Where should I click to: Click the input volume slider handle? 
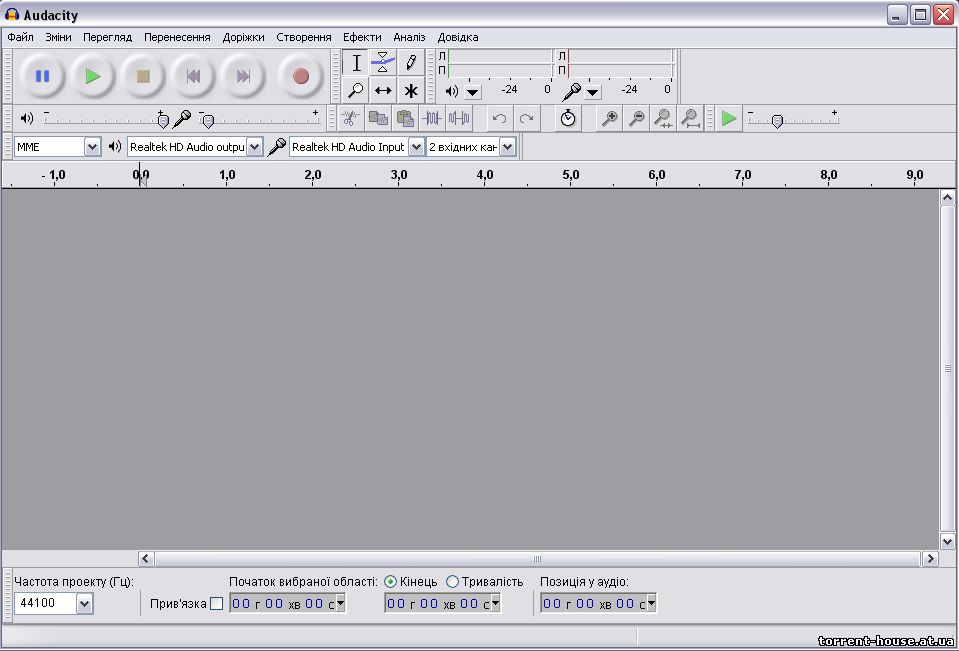coord(208,121)
